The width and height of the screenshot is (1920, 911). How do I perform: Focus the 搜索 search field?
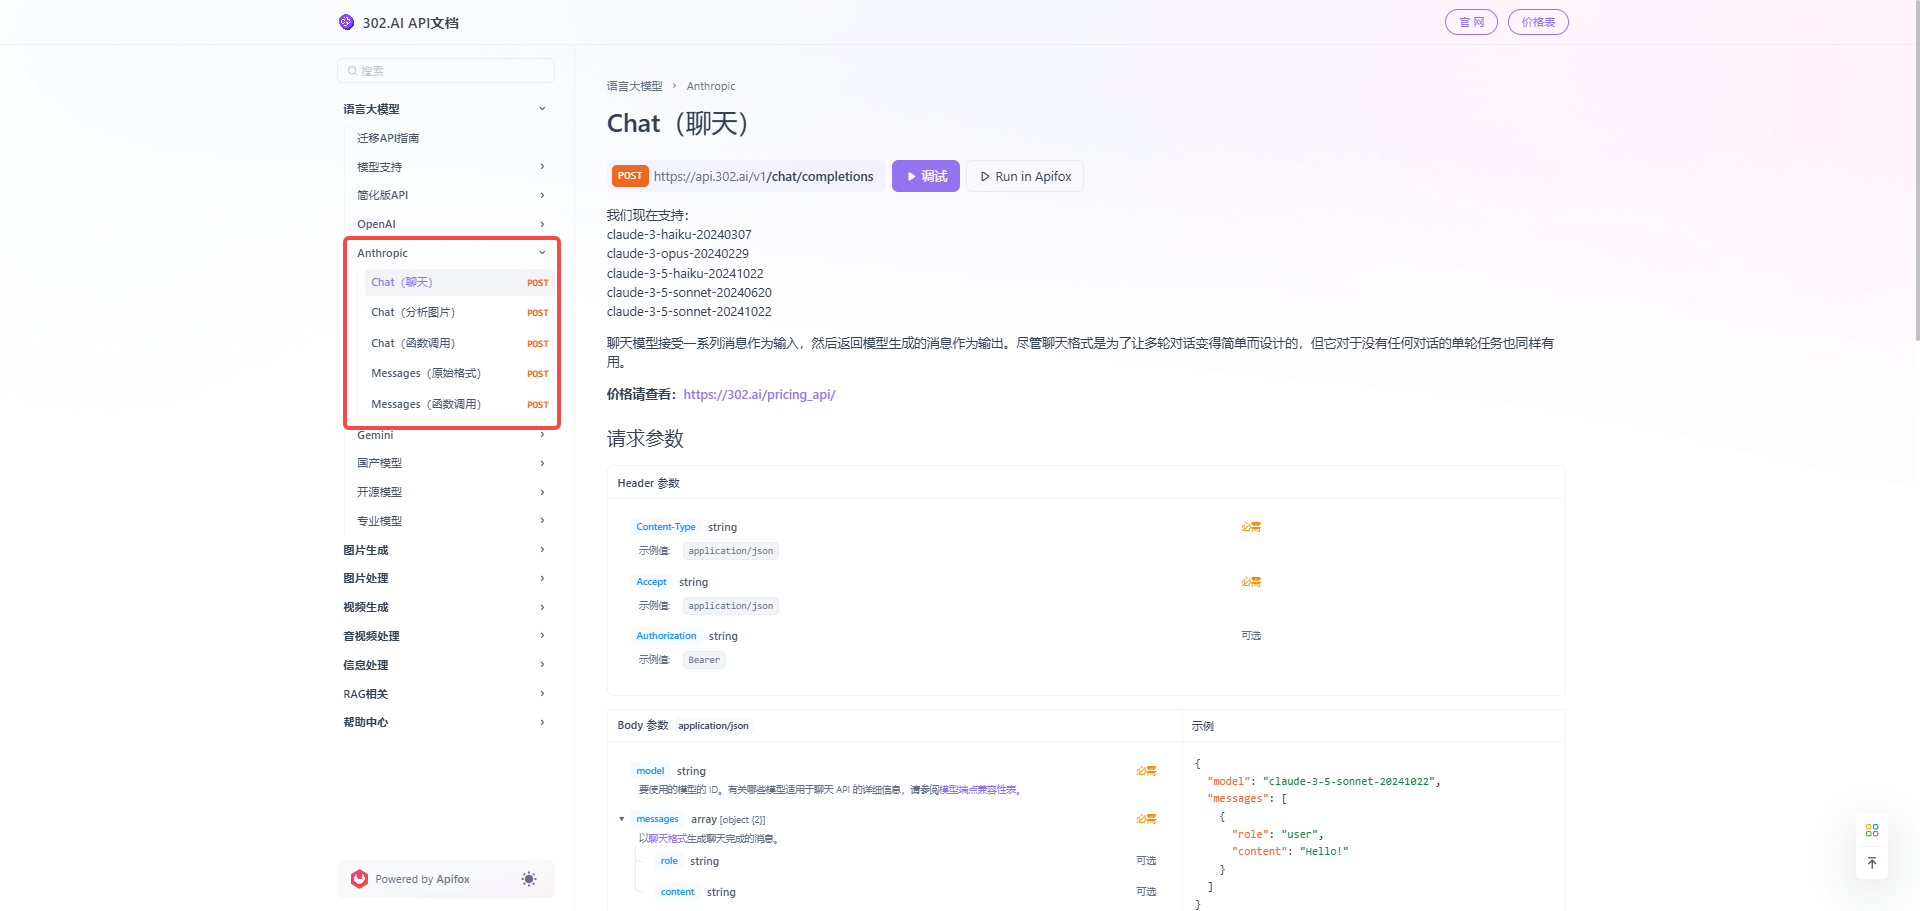[446, 71]
